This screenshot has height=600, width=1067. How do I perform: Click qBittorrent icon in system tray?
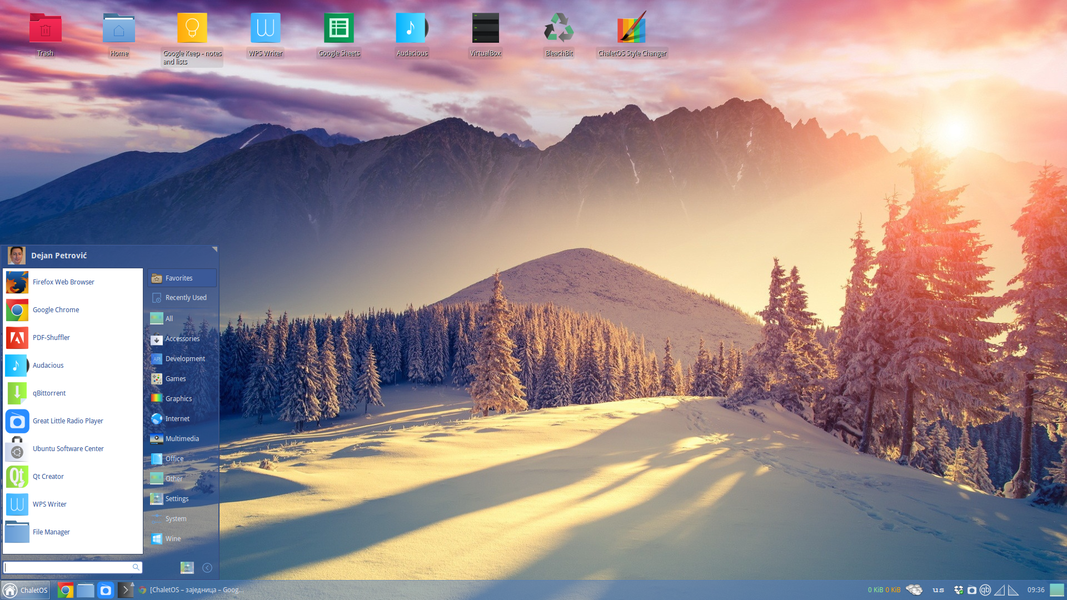[x=985, y=591]
